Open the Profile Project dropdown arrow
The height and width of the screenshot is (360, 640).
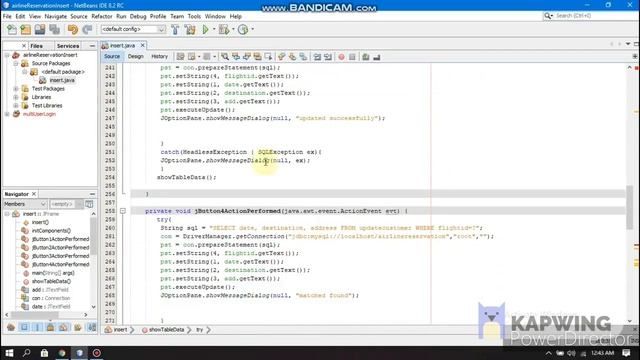(x=253, y=29)
